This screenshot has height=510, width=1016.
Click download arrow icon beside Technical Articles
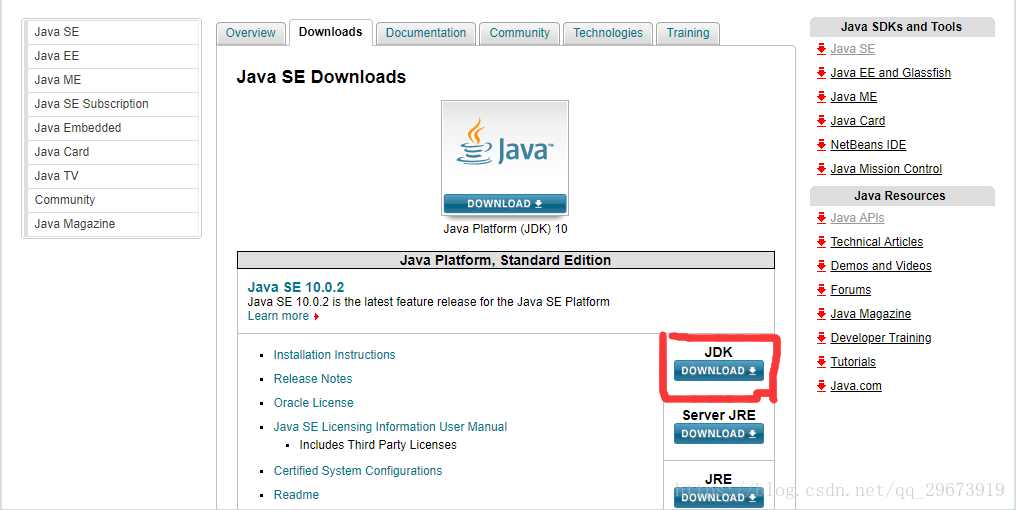pyautogui.click(x=822, y=242)
